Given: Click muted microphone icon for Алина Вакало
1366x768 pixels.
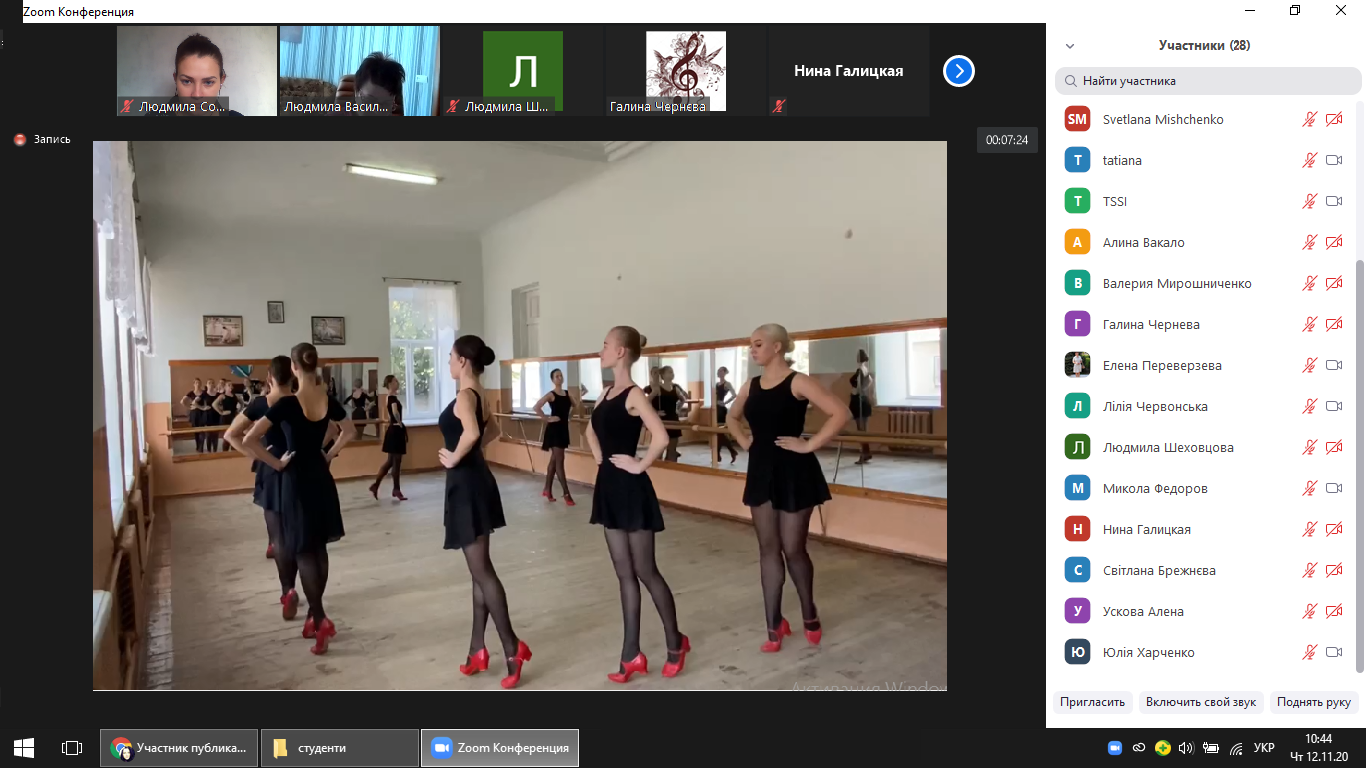Looking at the screenshot, I should 1309,243.
